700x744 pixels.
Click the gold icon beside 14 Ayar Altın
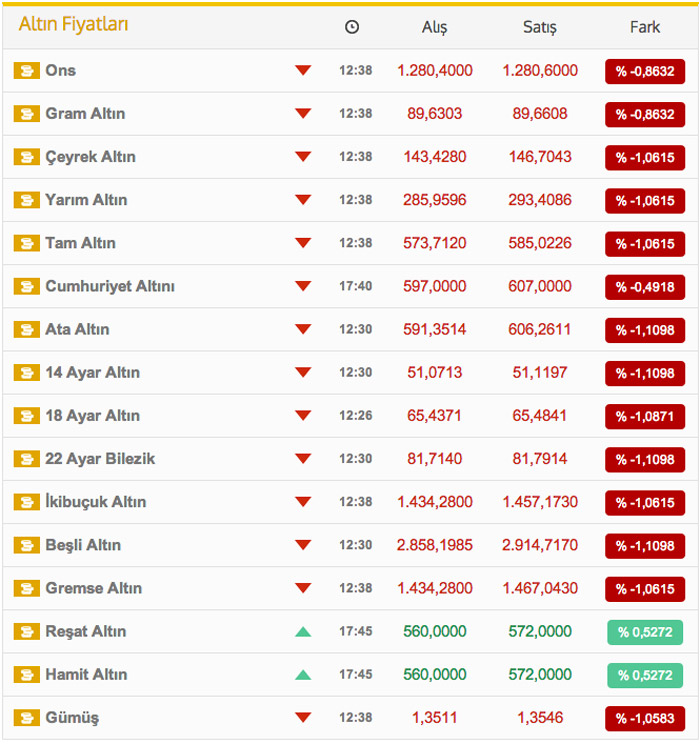pos(27,373)
